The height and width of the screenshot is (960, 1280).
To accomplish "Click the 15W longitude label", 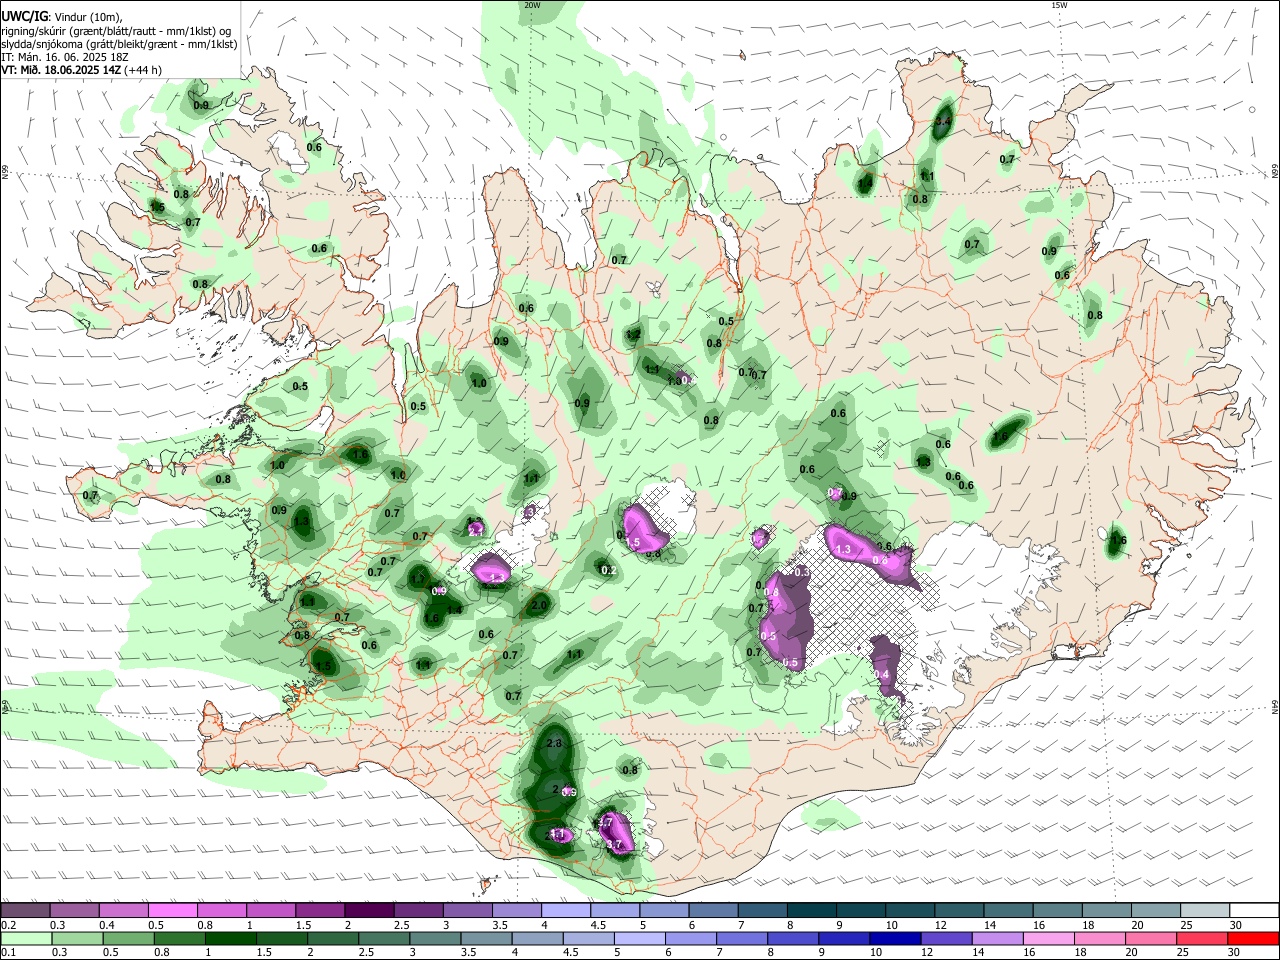I will point(1060,5).
